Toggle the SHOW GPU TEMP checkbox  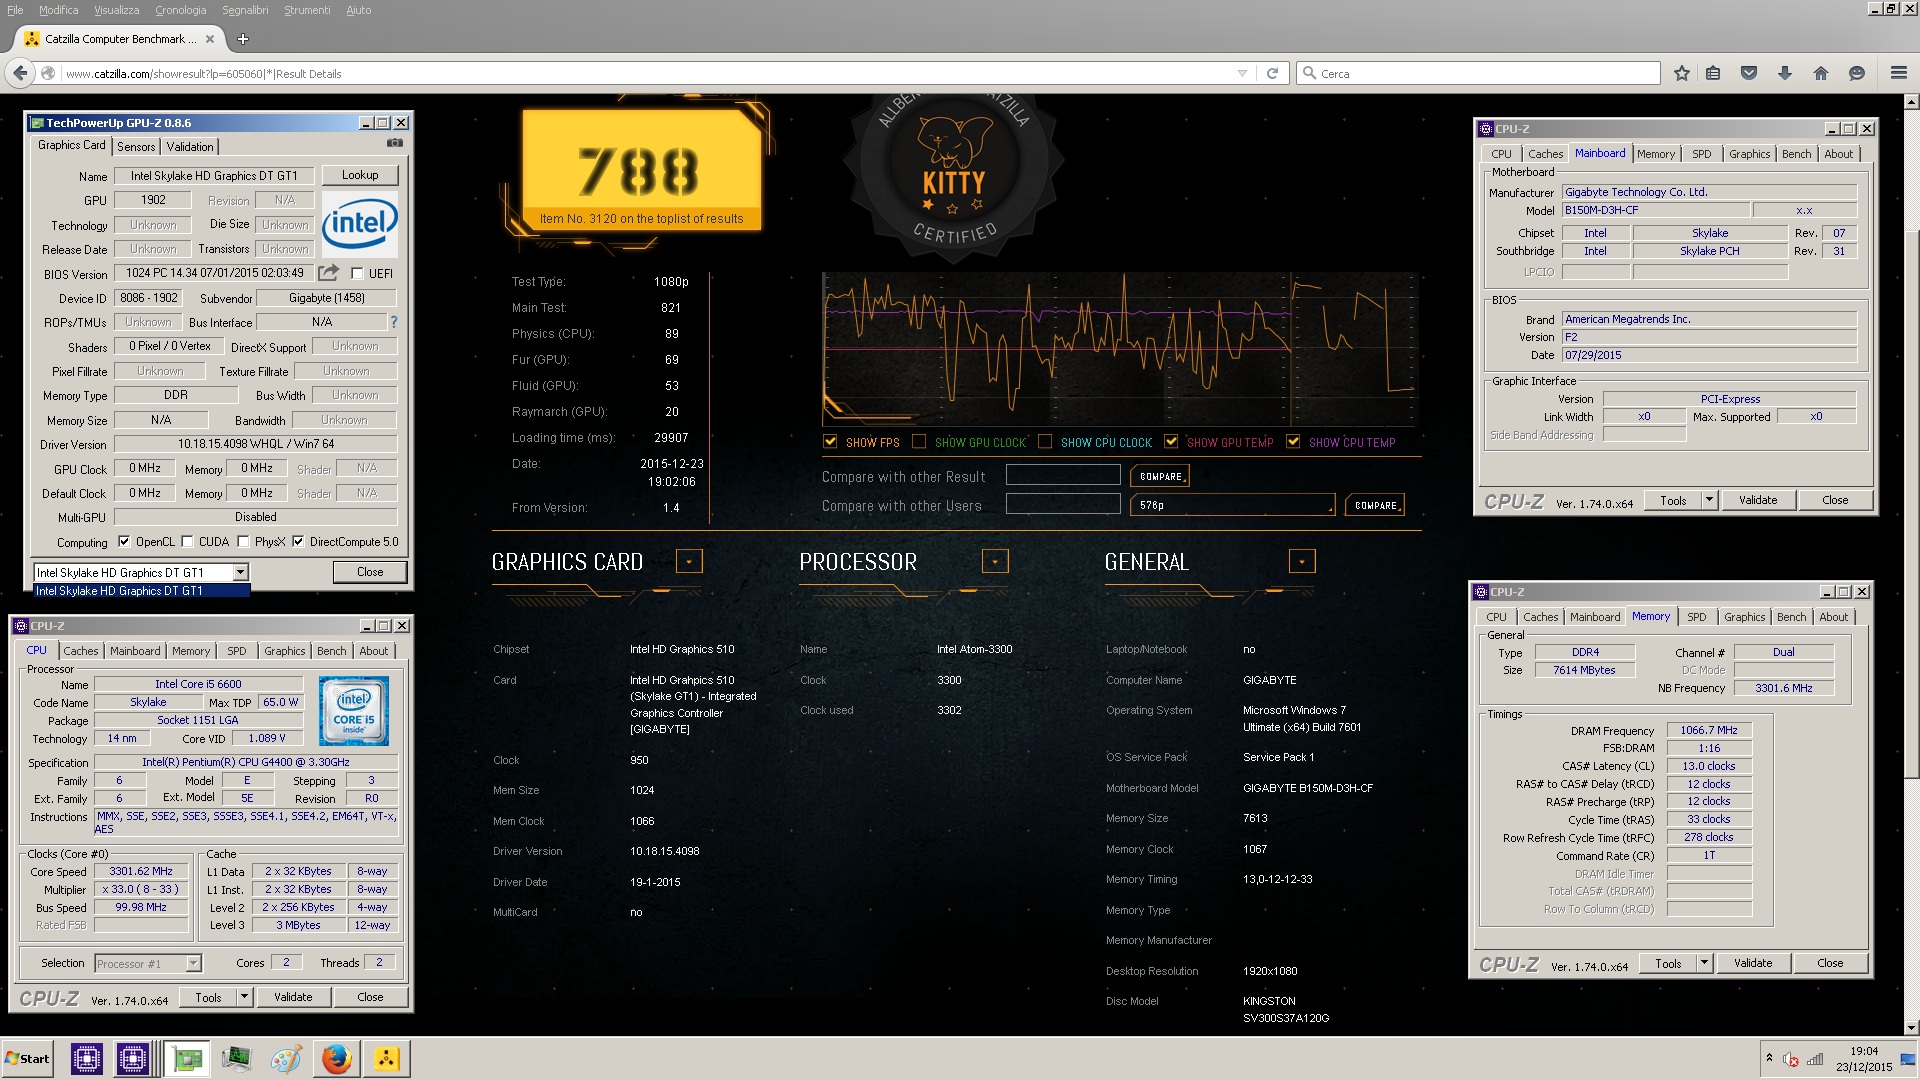point(1171,442)
